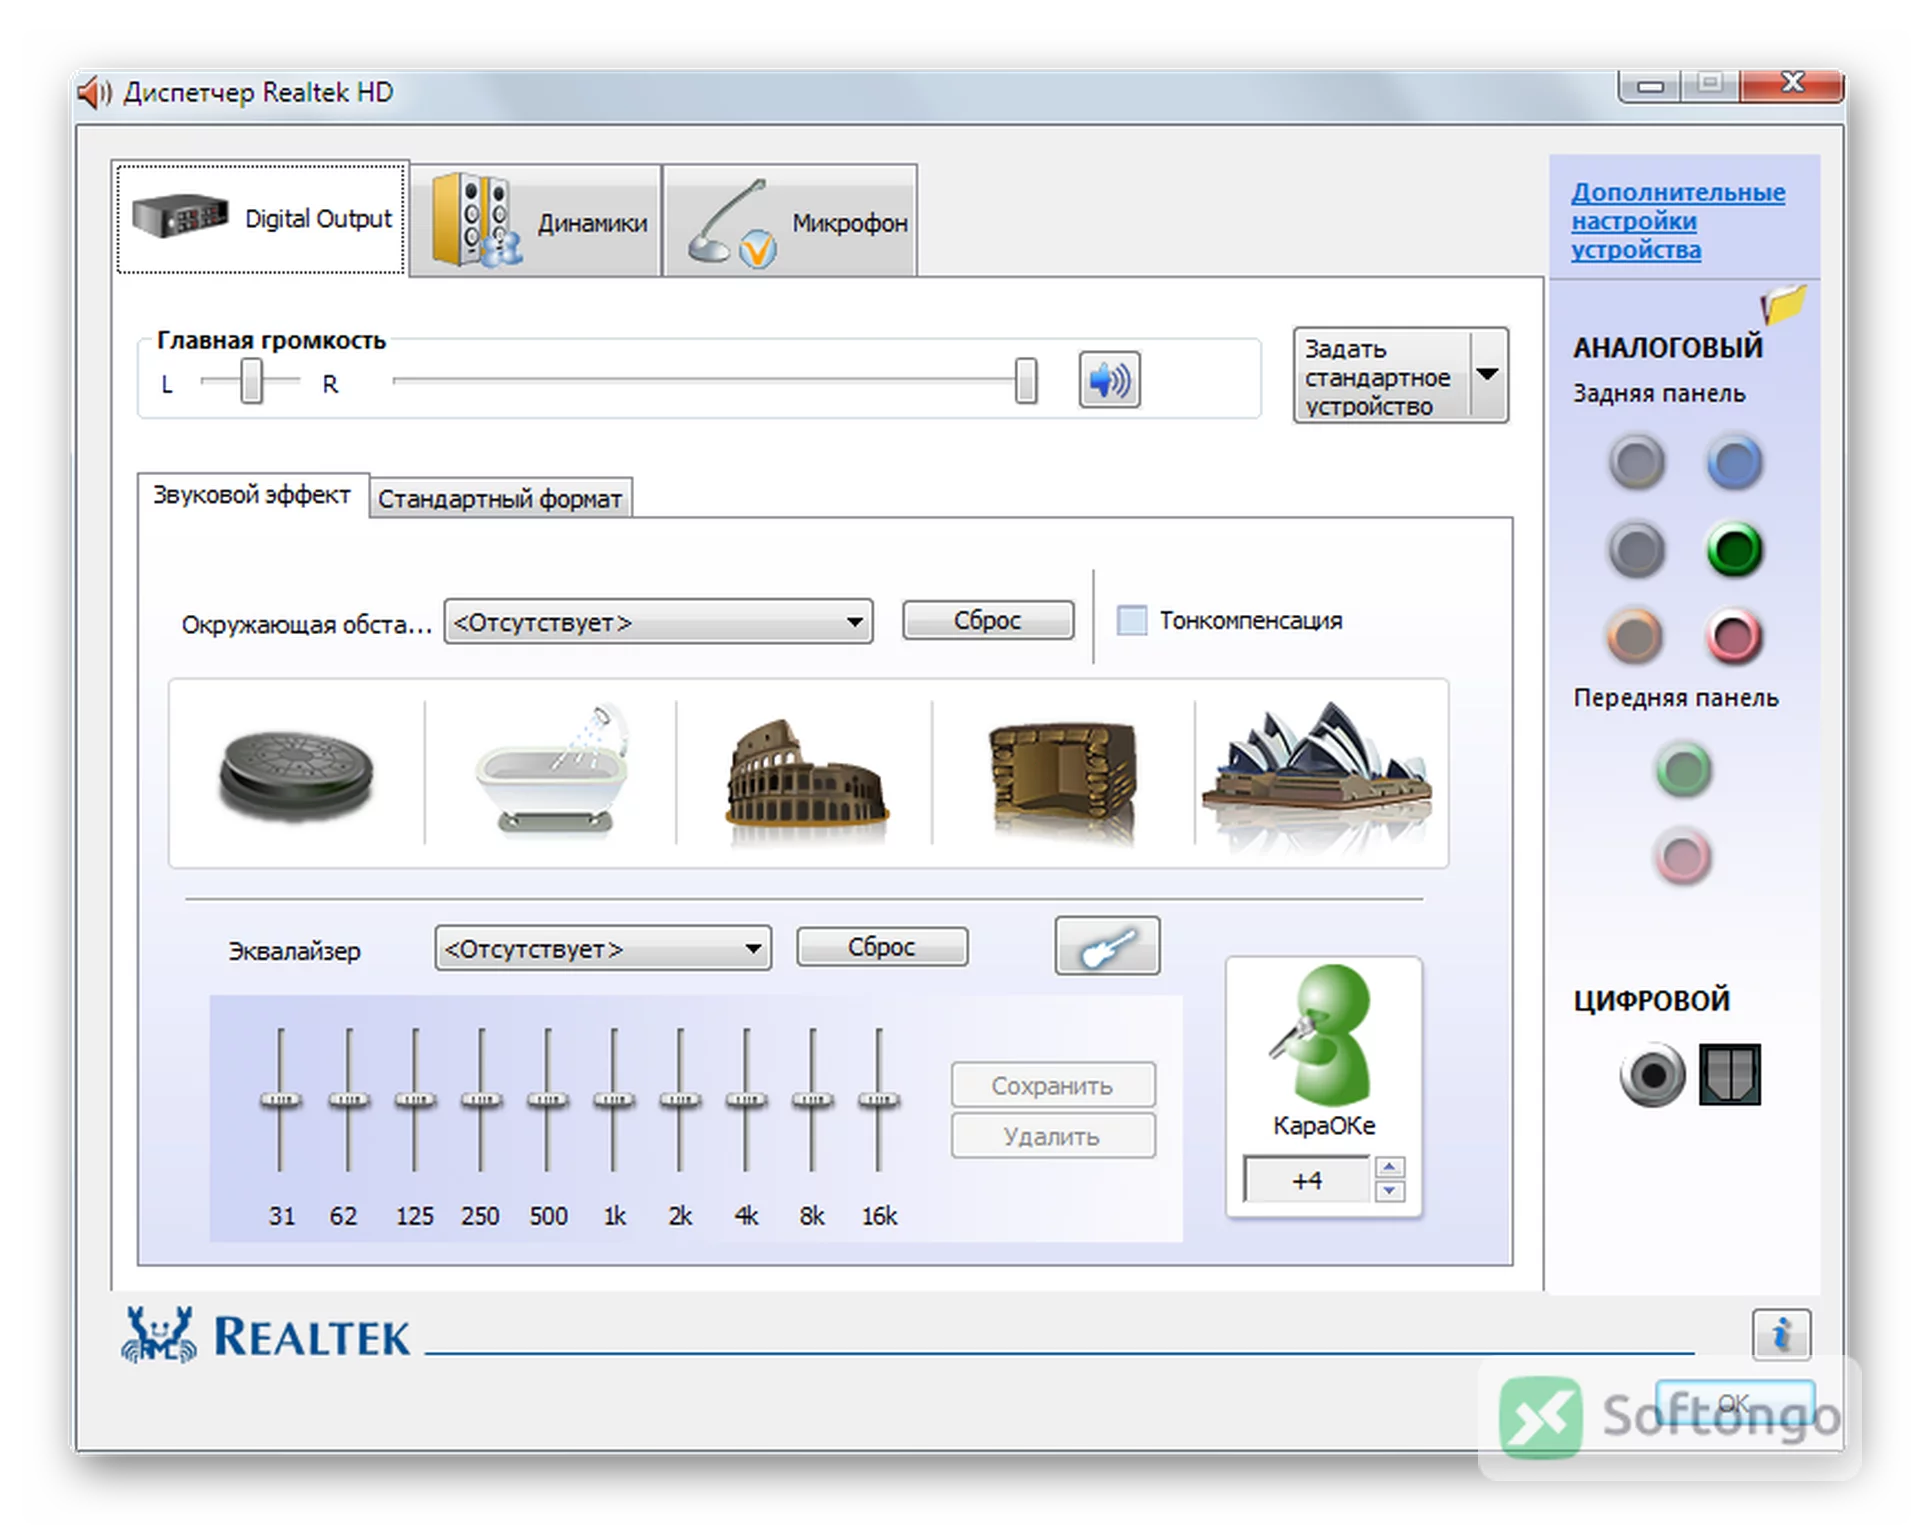This screenshot has width=1920, height=1527.
Task: Decrease the KaraOKe key value
Action: click(1389, 1191)
